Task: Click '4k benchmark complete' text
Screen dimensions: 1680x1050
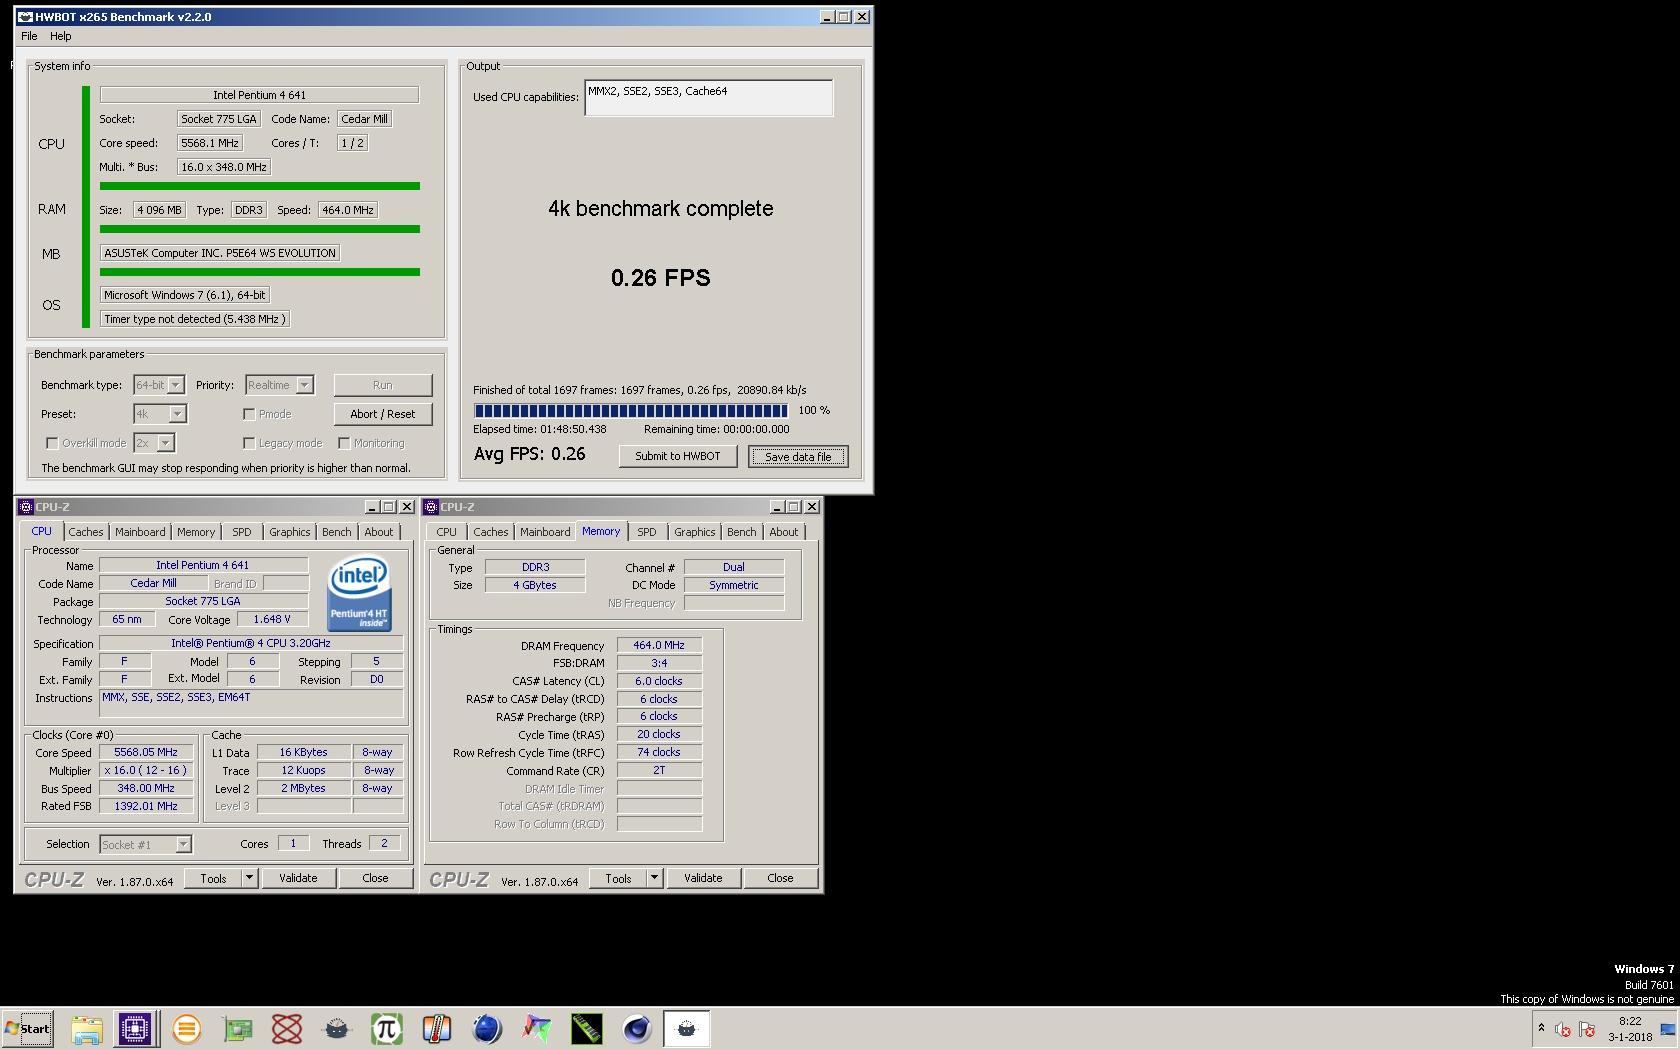Action: (x=661, y=209)
